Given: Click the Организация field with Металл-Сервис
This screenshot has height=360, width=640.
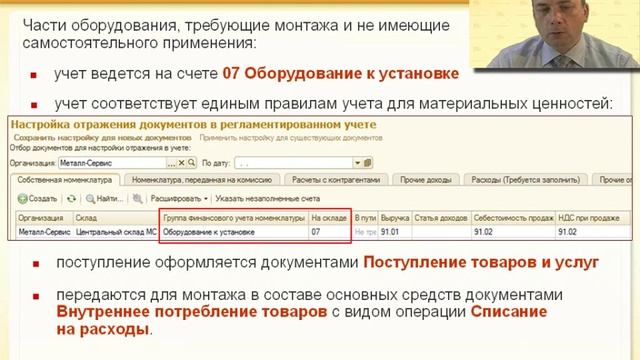Looking at the screenshot, I should 113,163.
